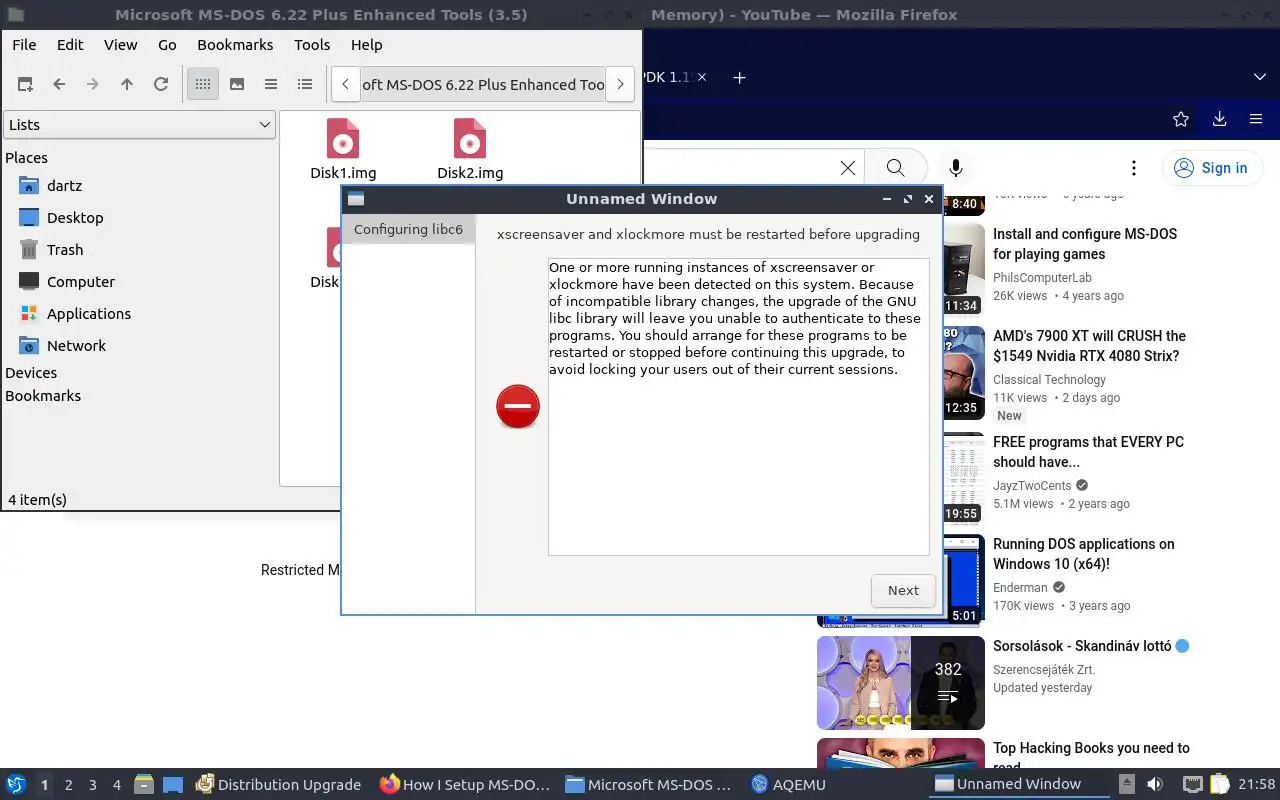This screenshot has height=800, width=1280.
Task: Open the Bookmarks menu
Action: (235, 45)
